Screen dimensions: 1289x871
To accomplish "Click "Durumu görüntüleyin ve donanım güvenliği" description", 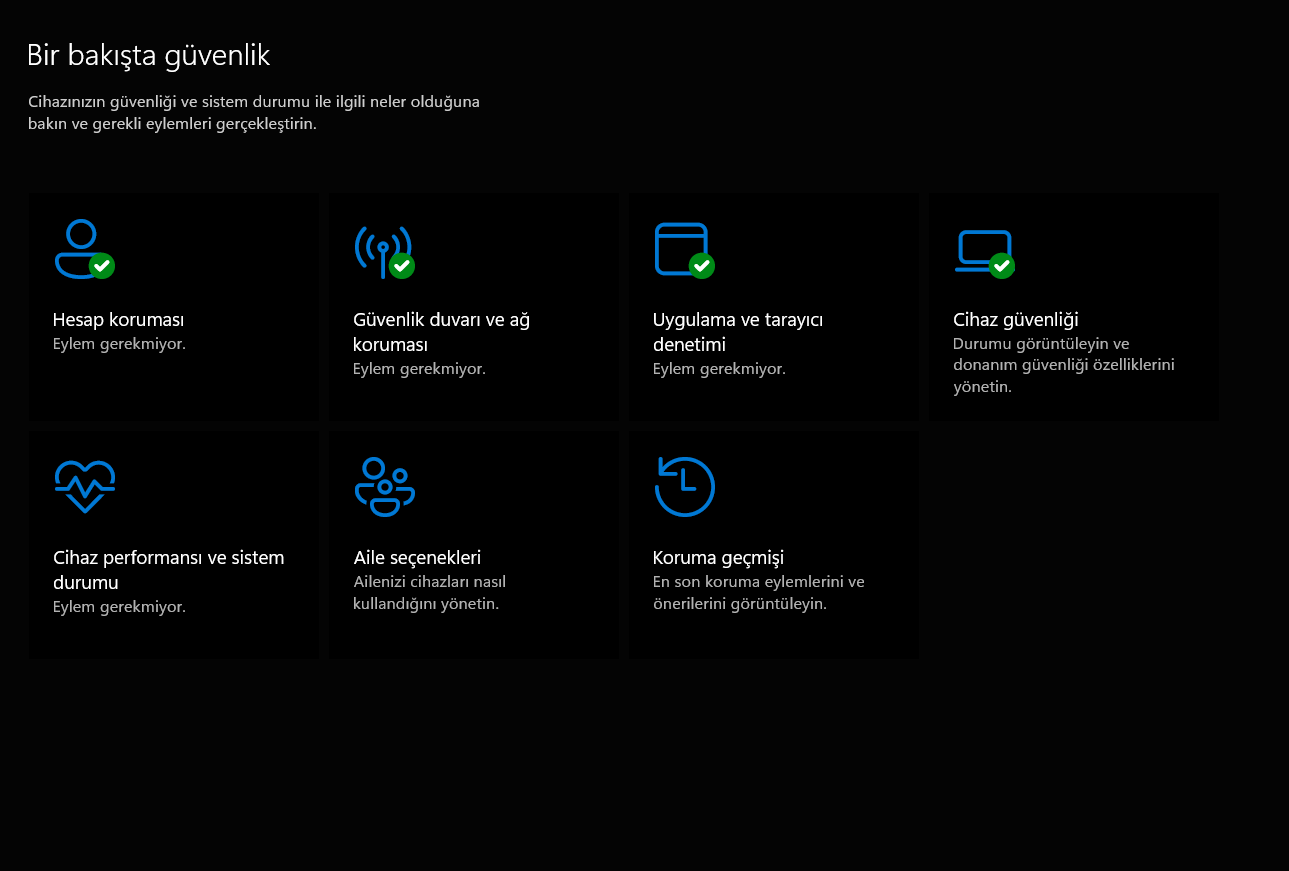I will [x=1064, y=365].
